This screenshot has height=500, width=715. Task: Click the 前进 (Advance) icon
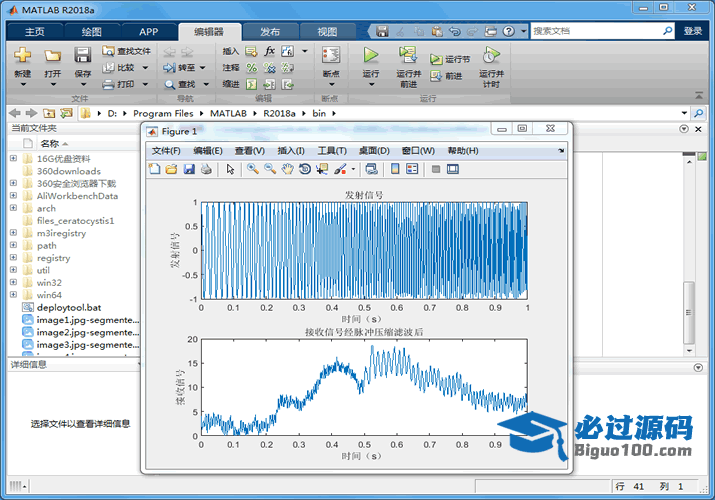tap(436, 76)
